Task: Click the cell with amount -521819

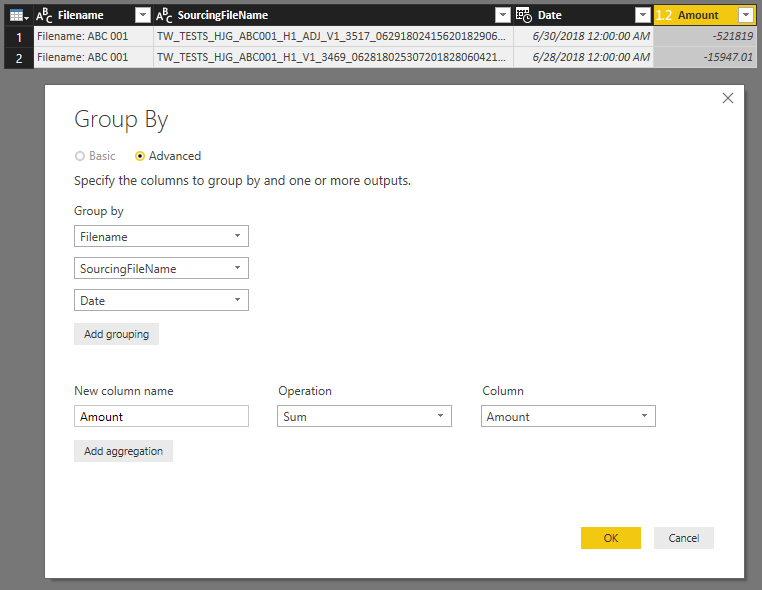Action: coord(705,36)
